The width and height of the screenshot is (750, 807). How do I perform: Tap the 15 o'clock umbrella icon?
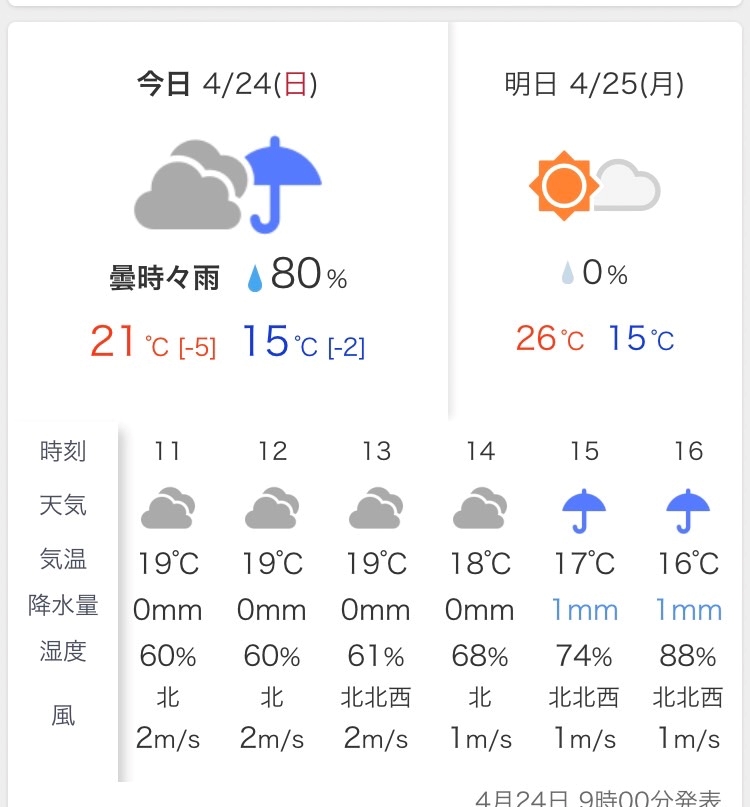[584, 511]
